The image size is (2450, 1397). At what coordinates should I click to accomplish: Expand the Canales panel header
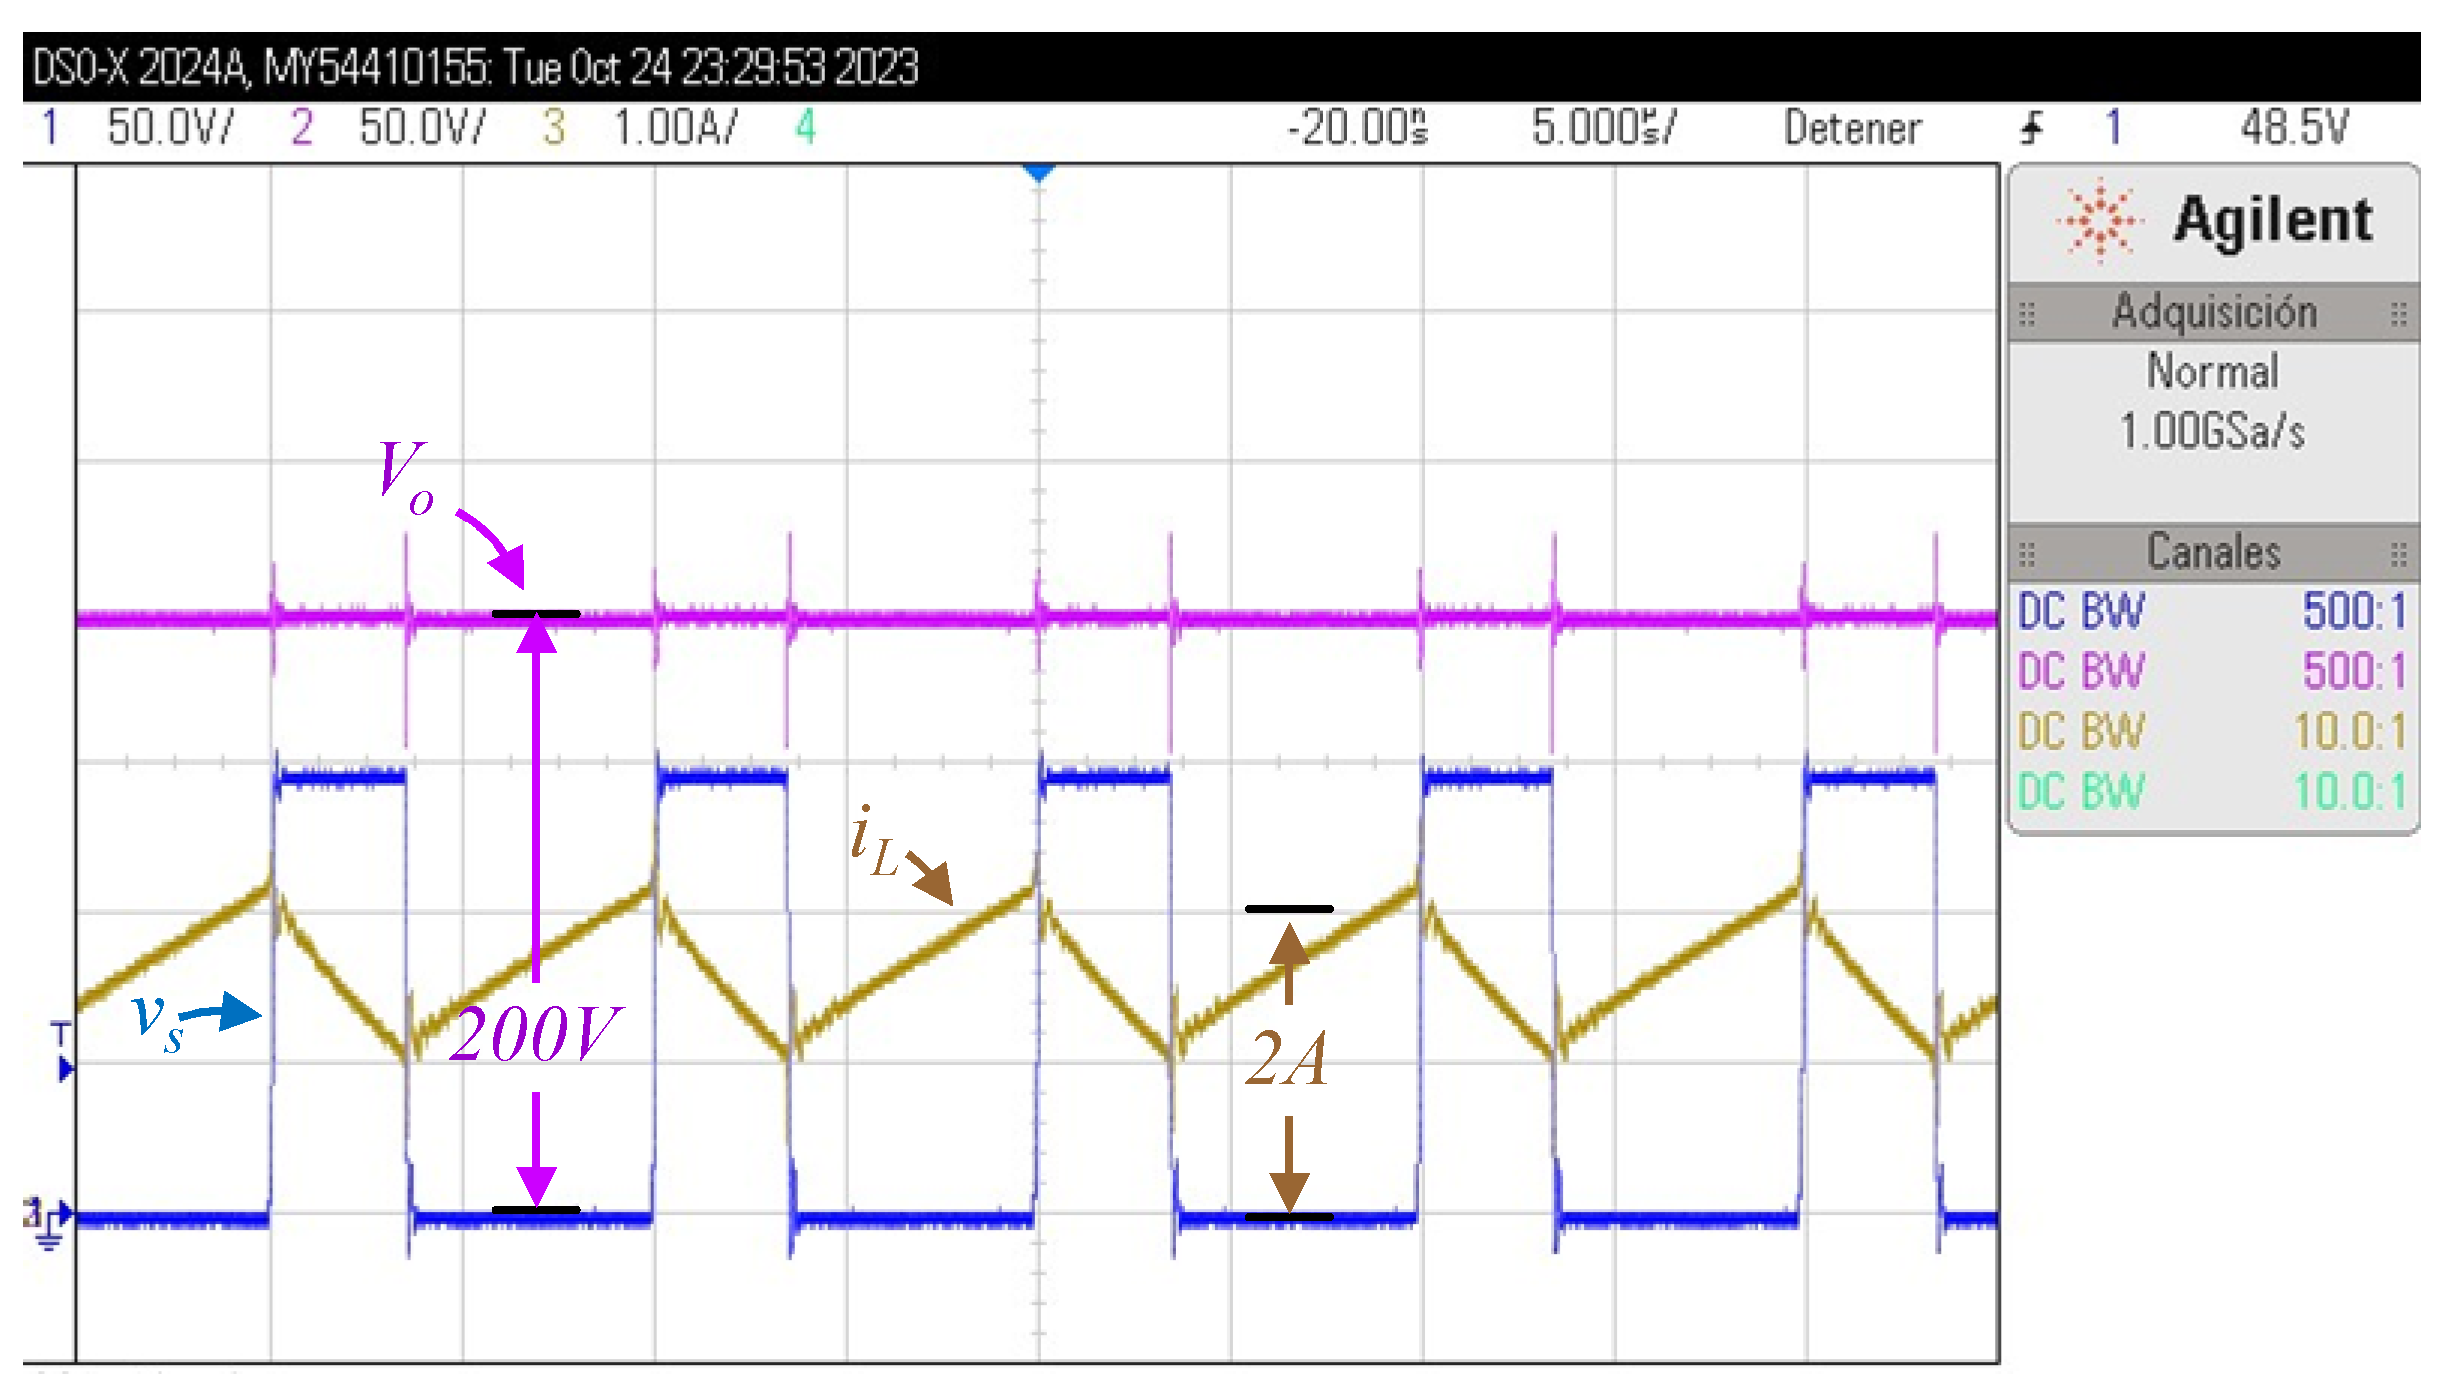[x=2212, y=553]
